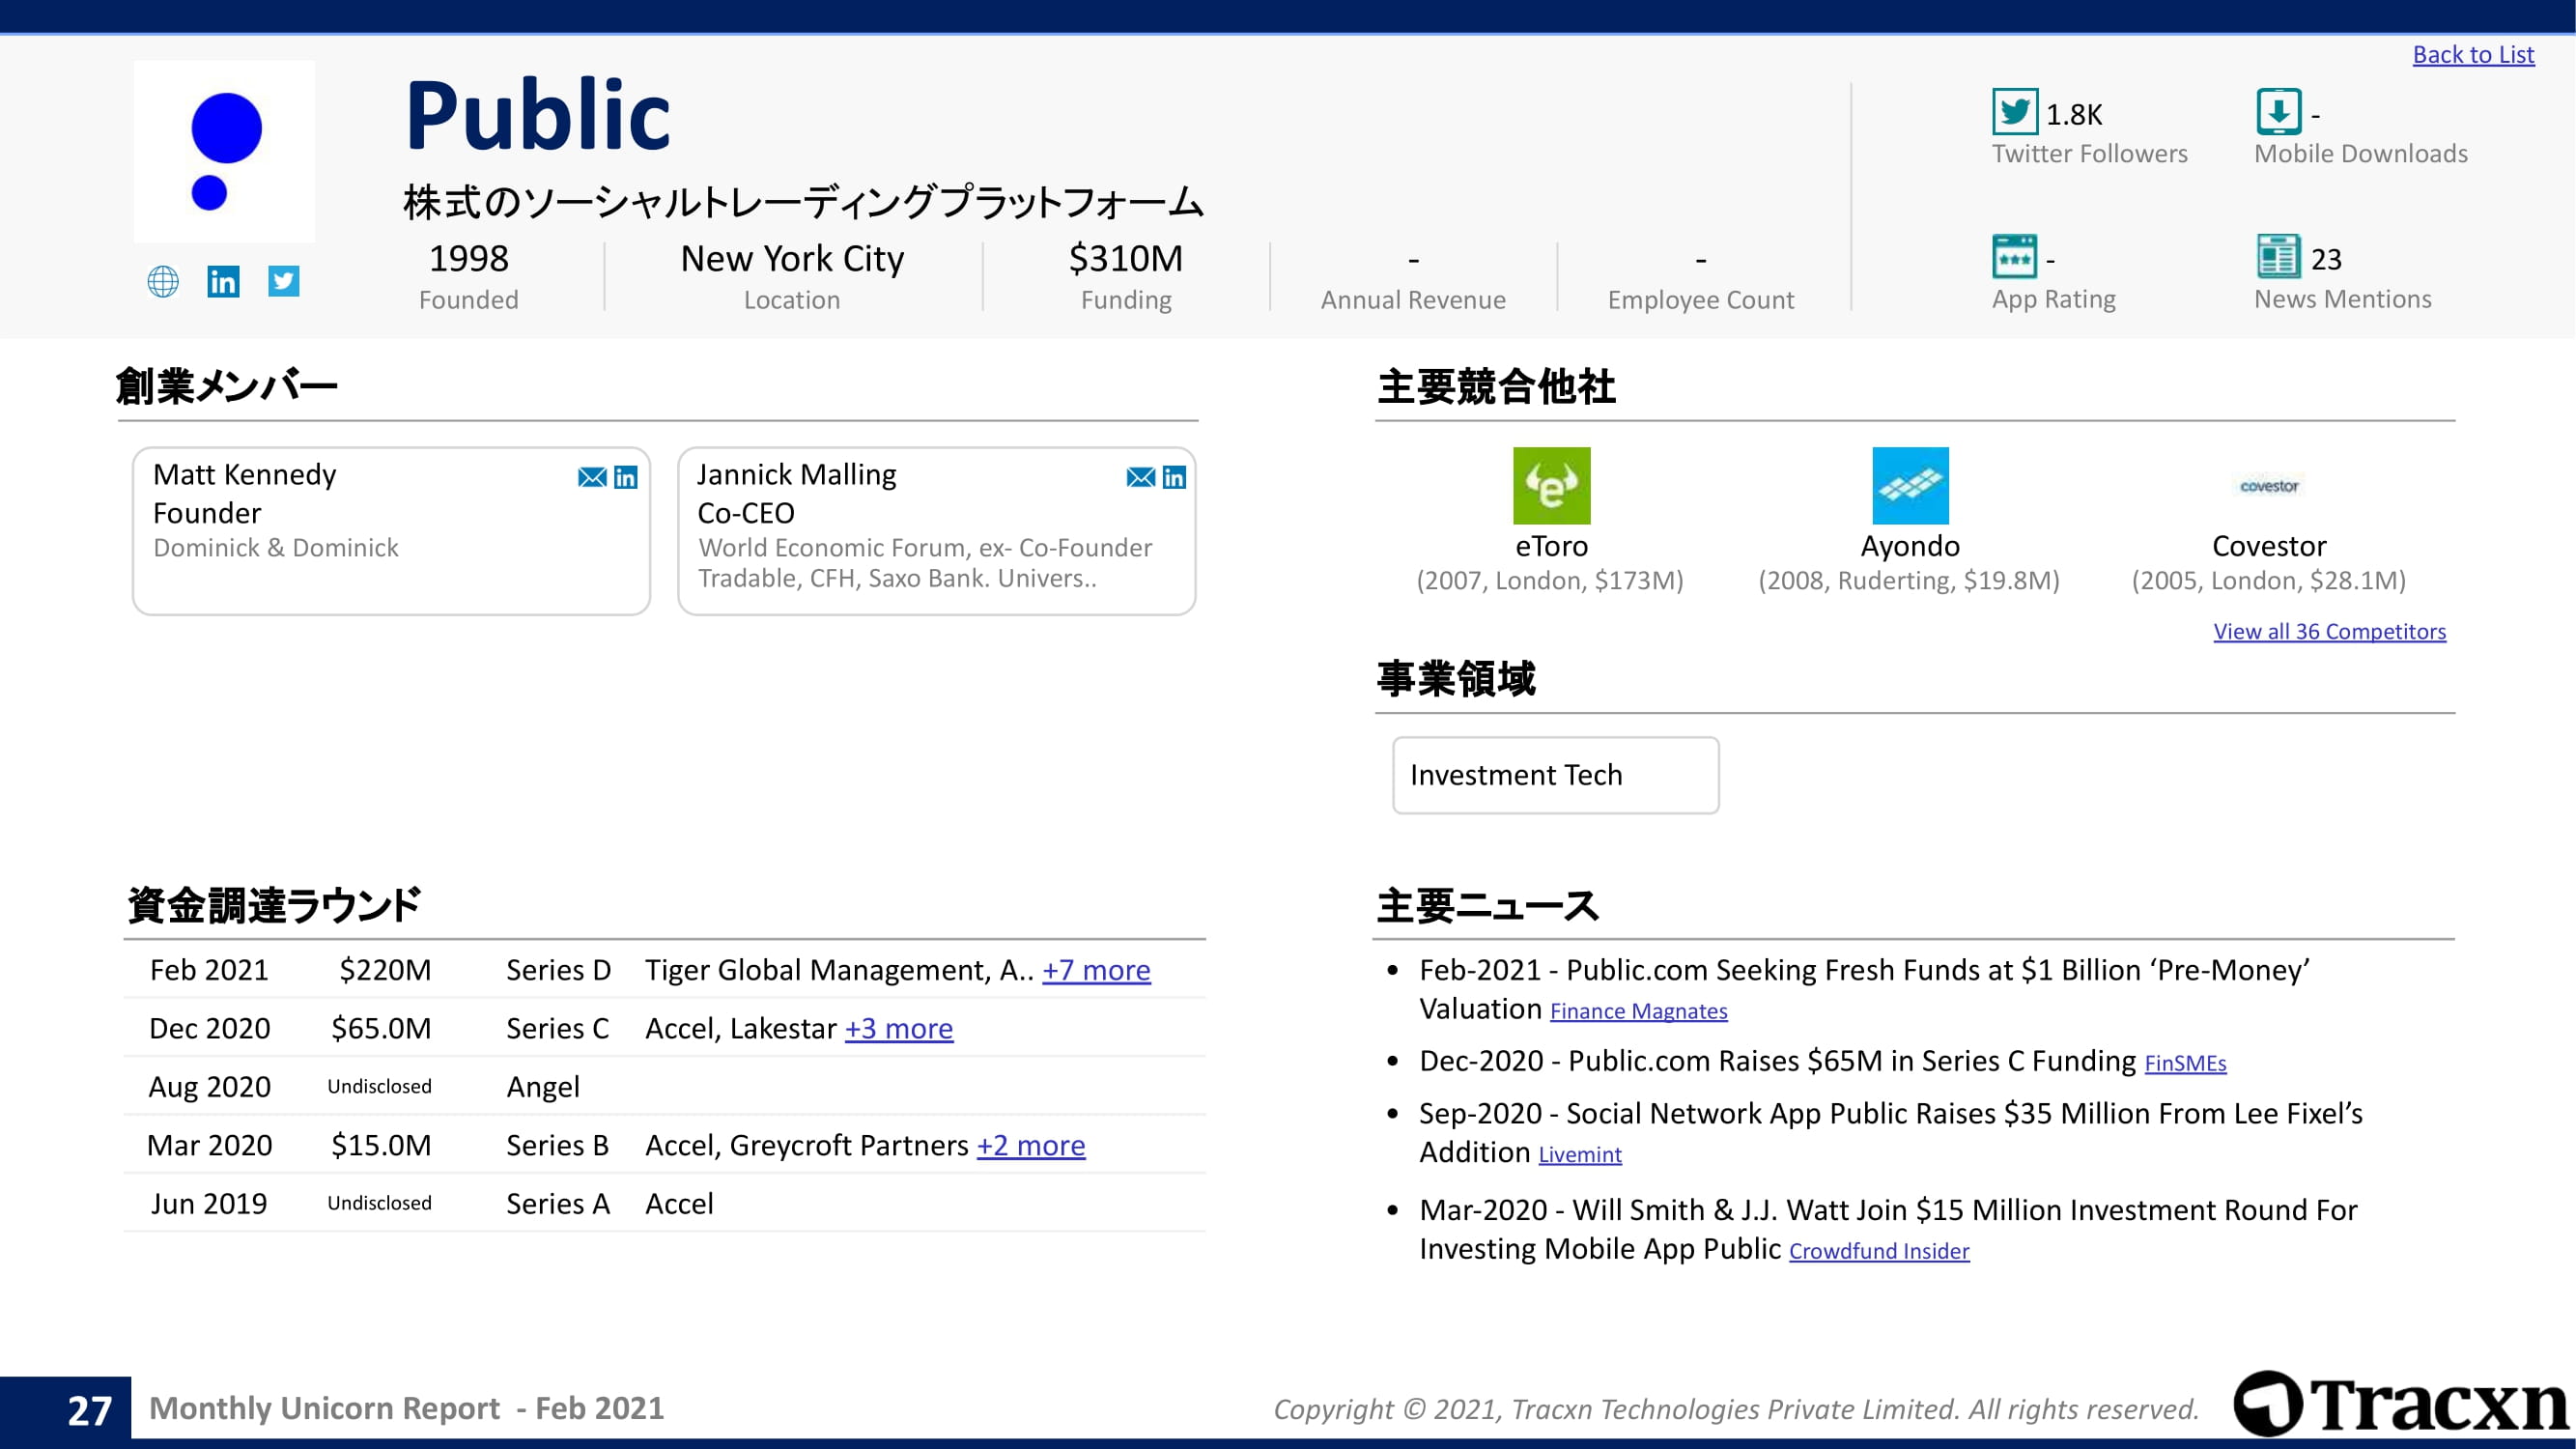
Task: Open Public's LinkedIn page icon
Action: tap(223, 282)
